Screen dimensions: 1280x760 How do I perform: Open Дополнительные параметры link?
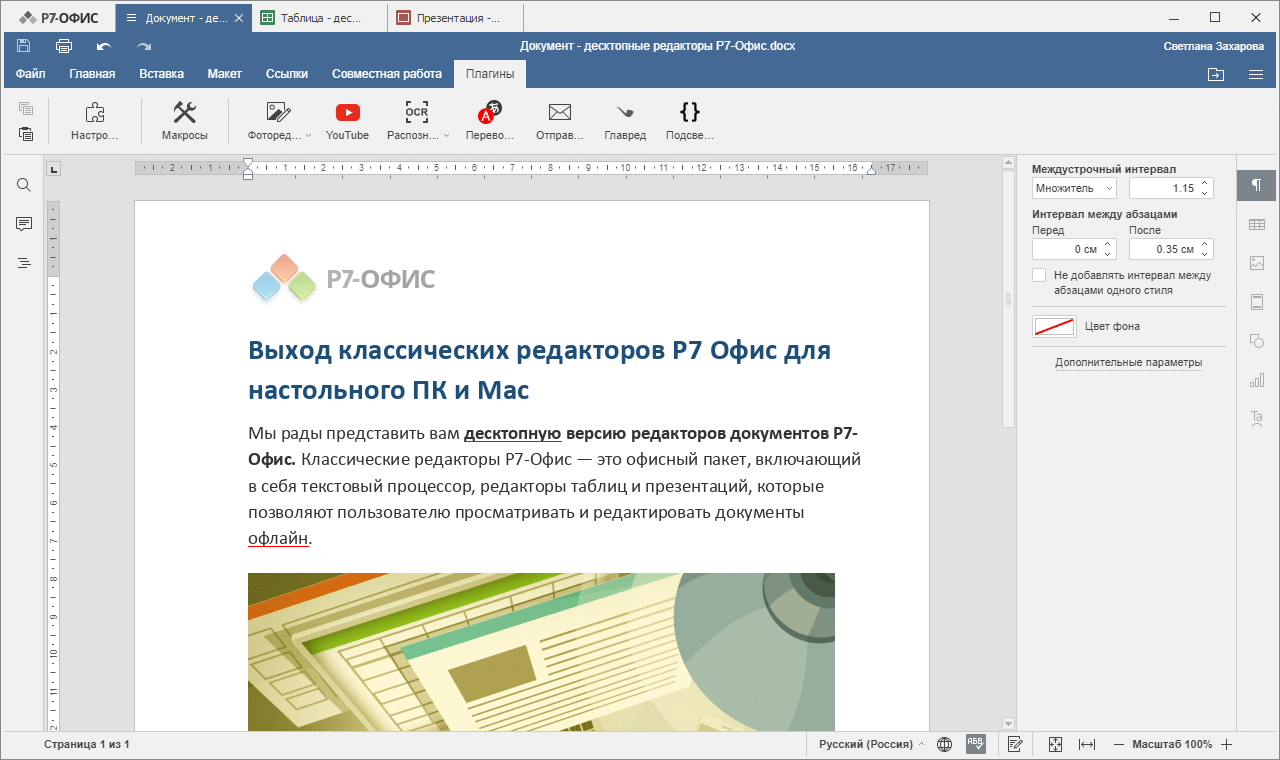coord(1128,363)
